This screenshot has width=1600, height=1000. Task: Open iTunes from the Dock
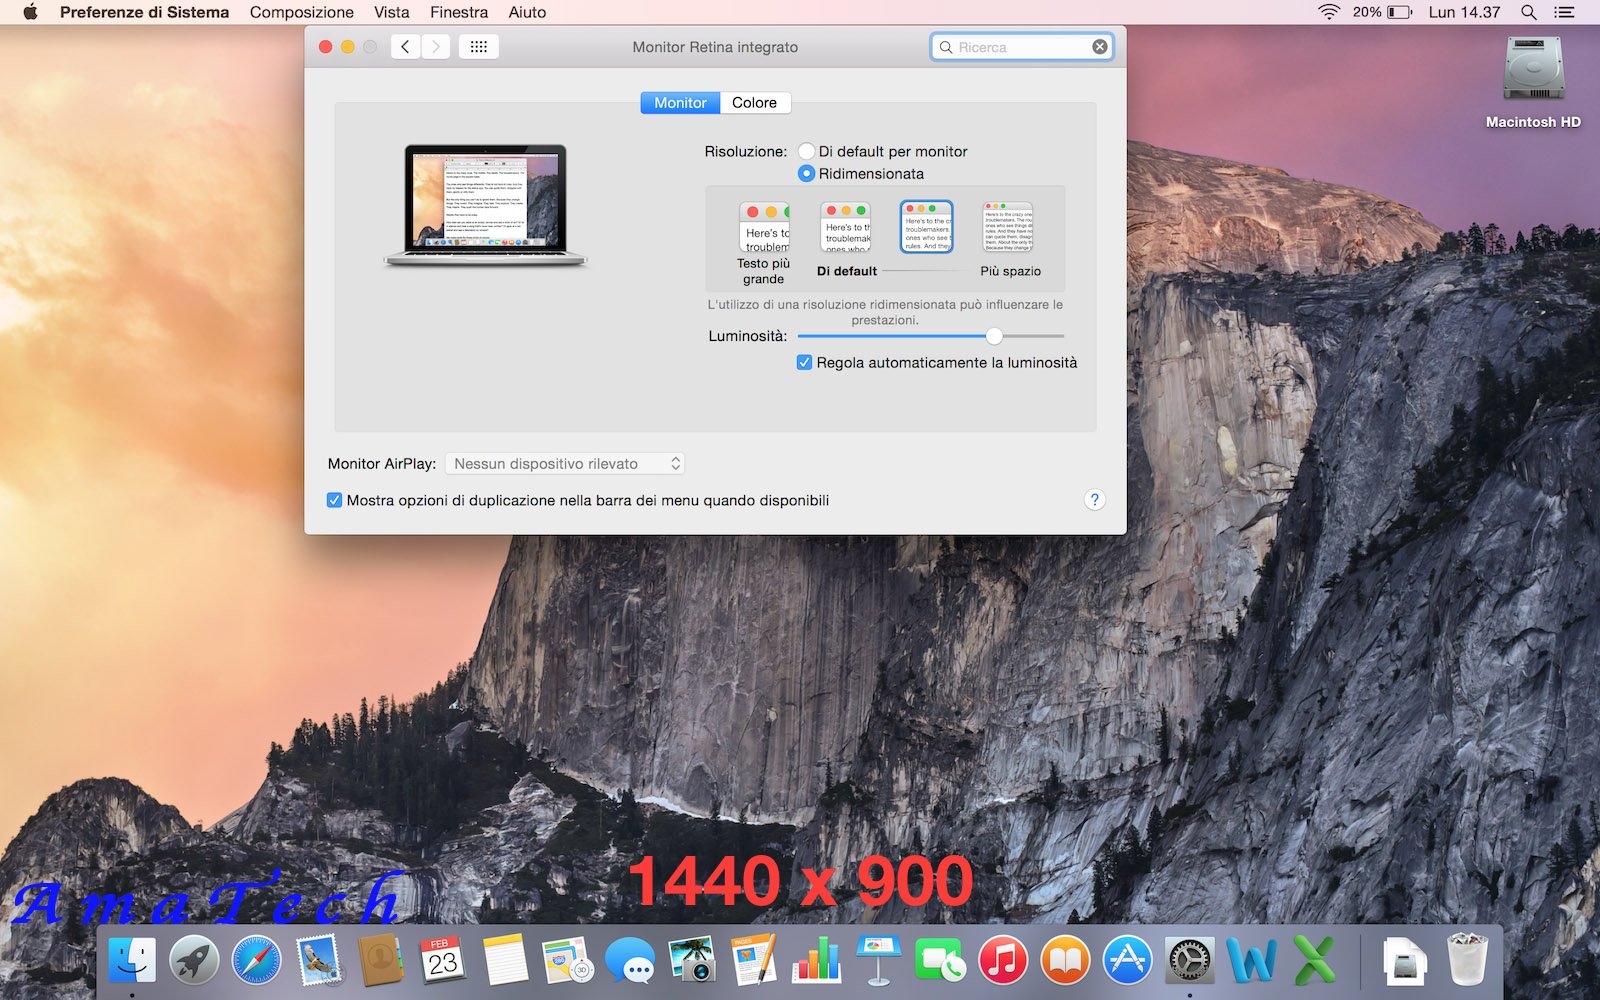[x=1003, y=958]
